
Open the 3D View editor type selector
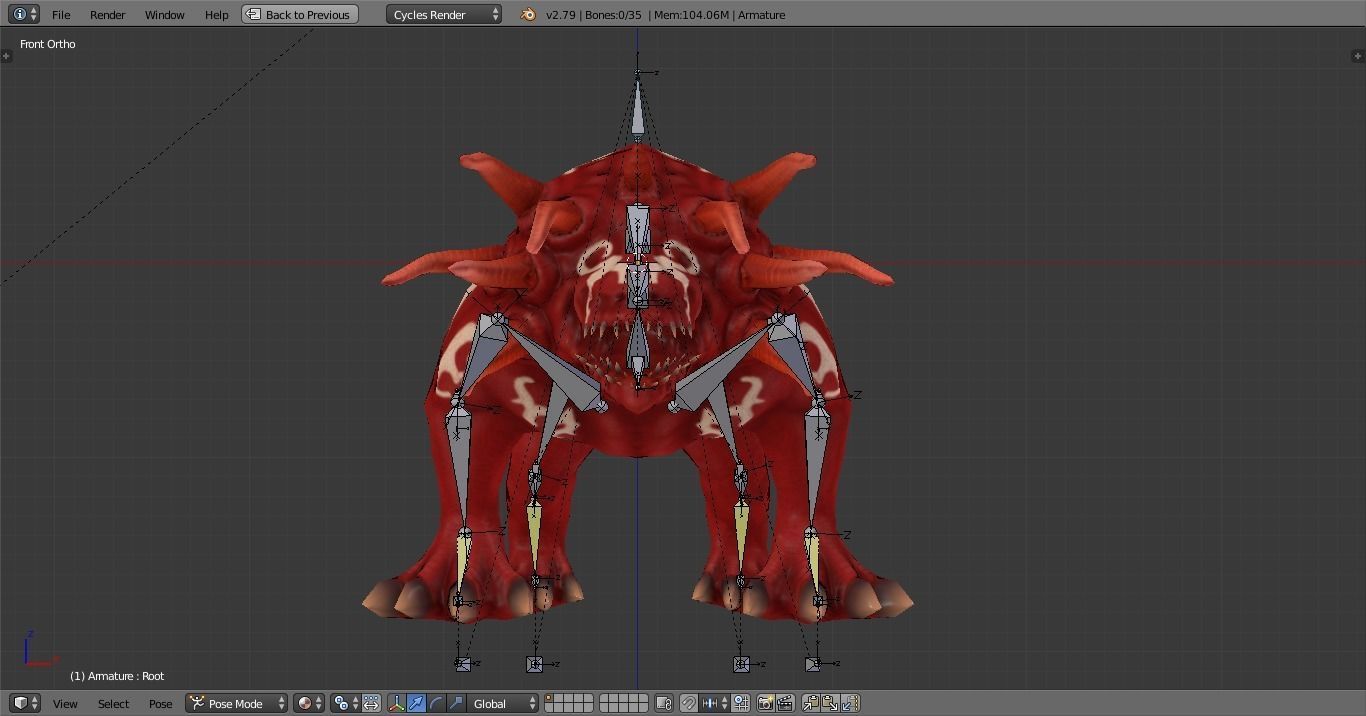24,703
